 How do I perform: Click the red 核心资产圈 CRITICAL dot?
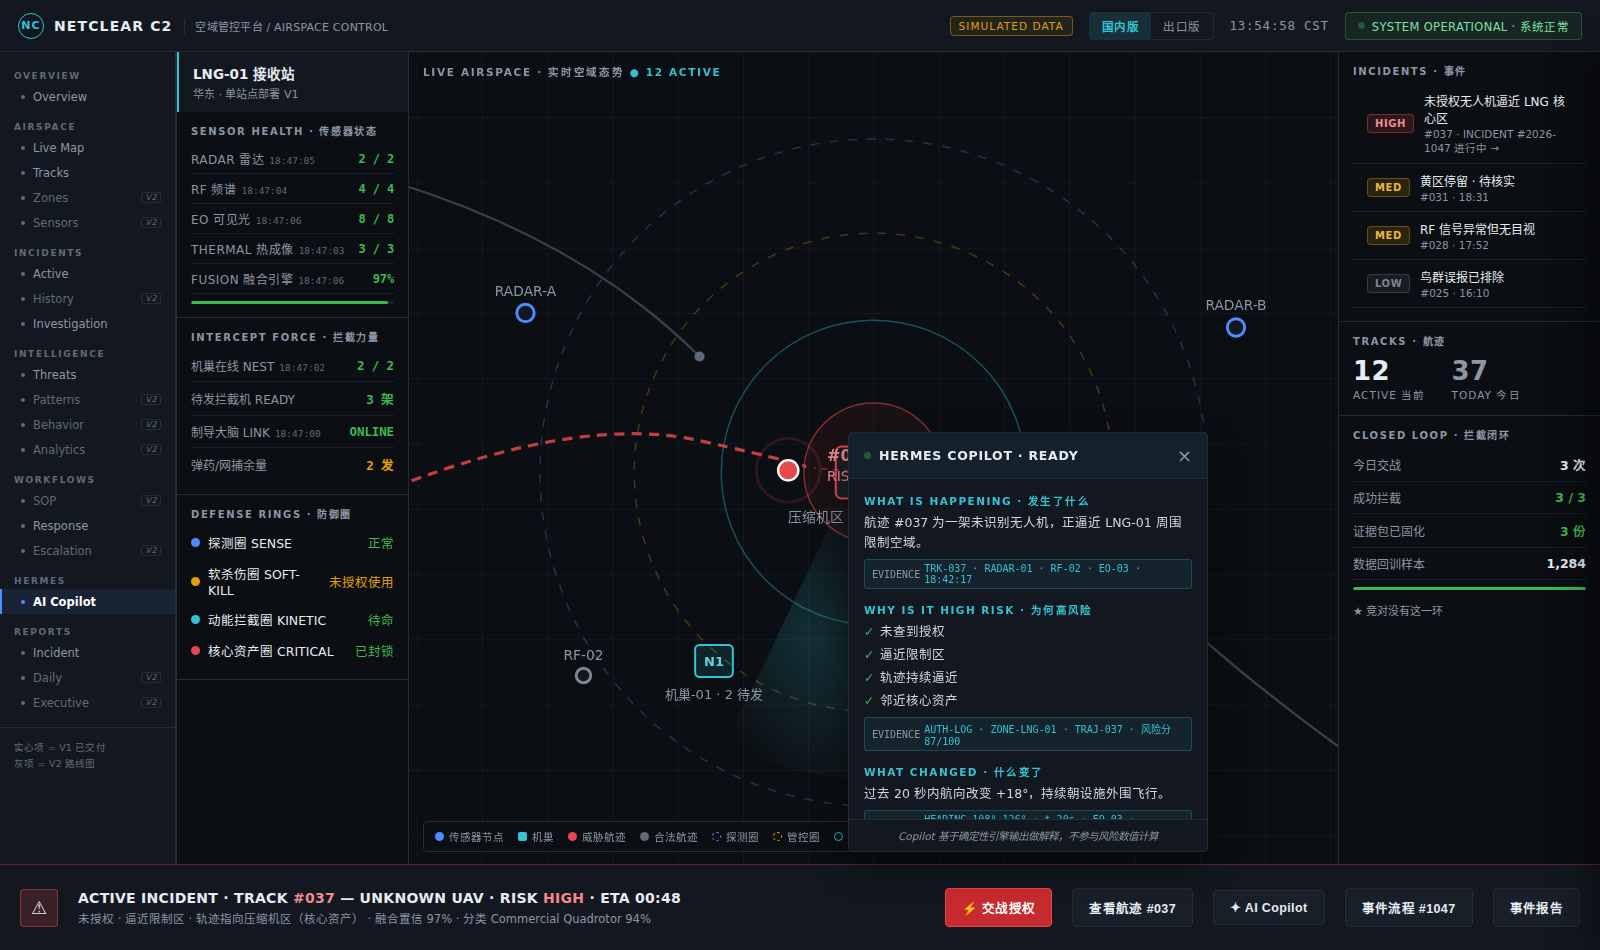click(196, 651)
